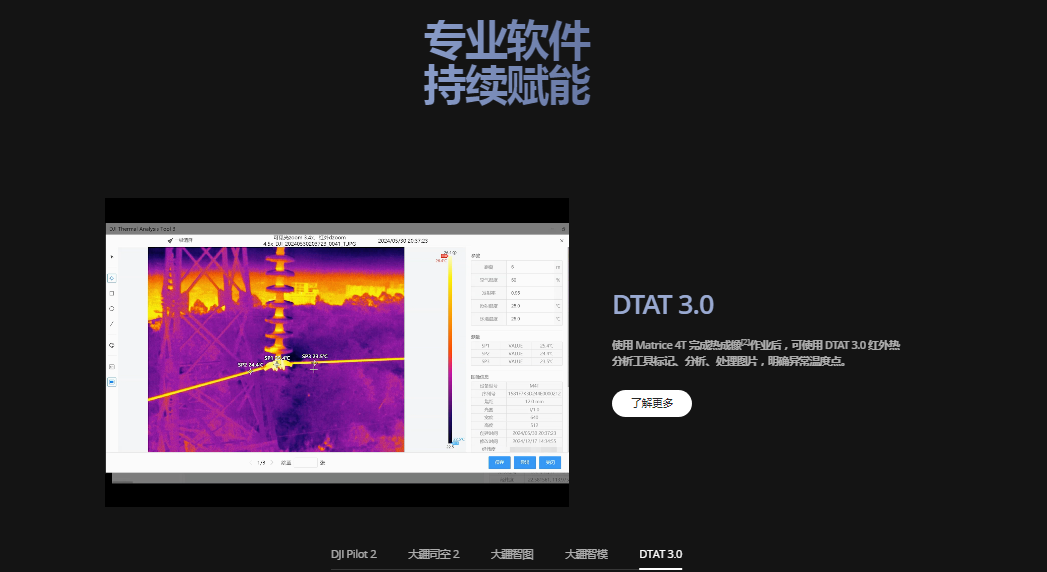Adjust the temperature color bar upper handle
This screenshot has width=1047, height=572.
pyautogui.click(x=442, y=257)
